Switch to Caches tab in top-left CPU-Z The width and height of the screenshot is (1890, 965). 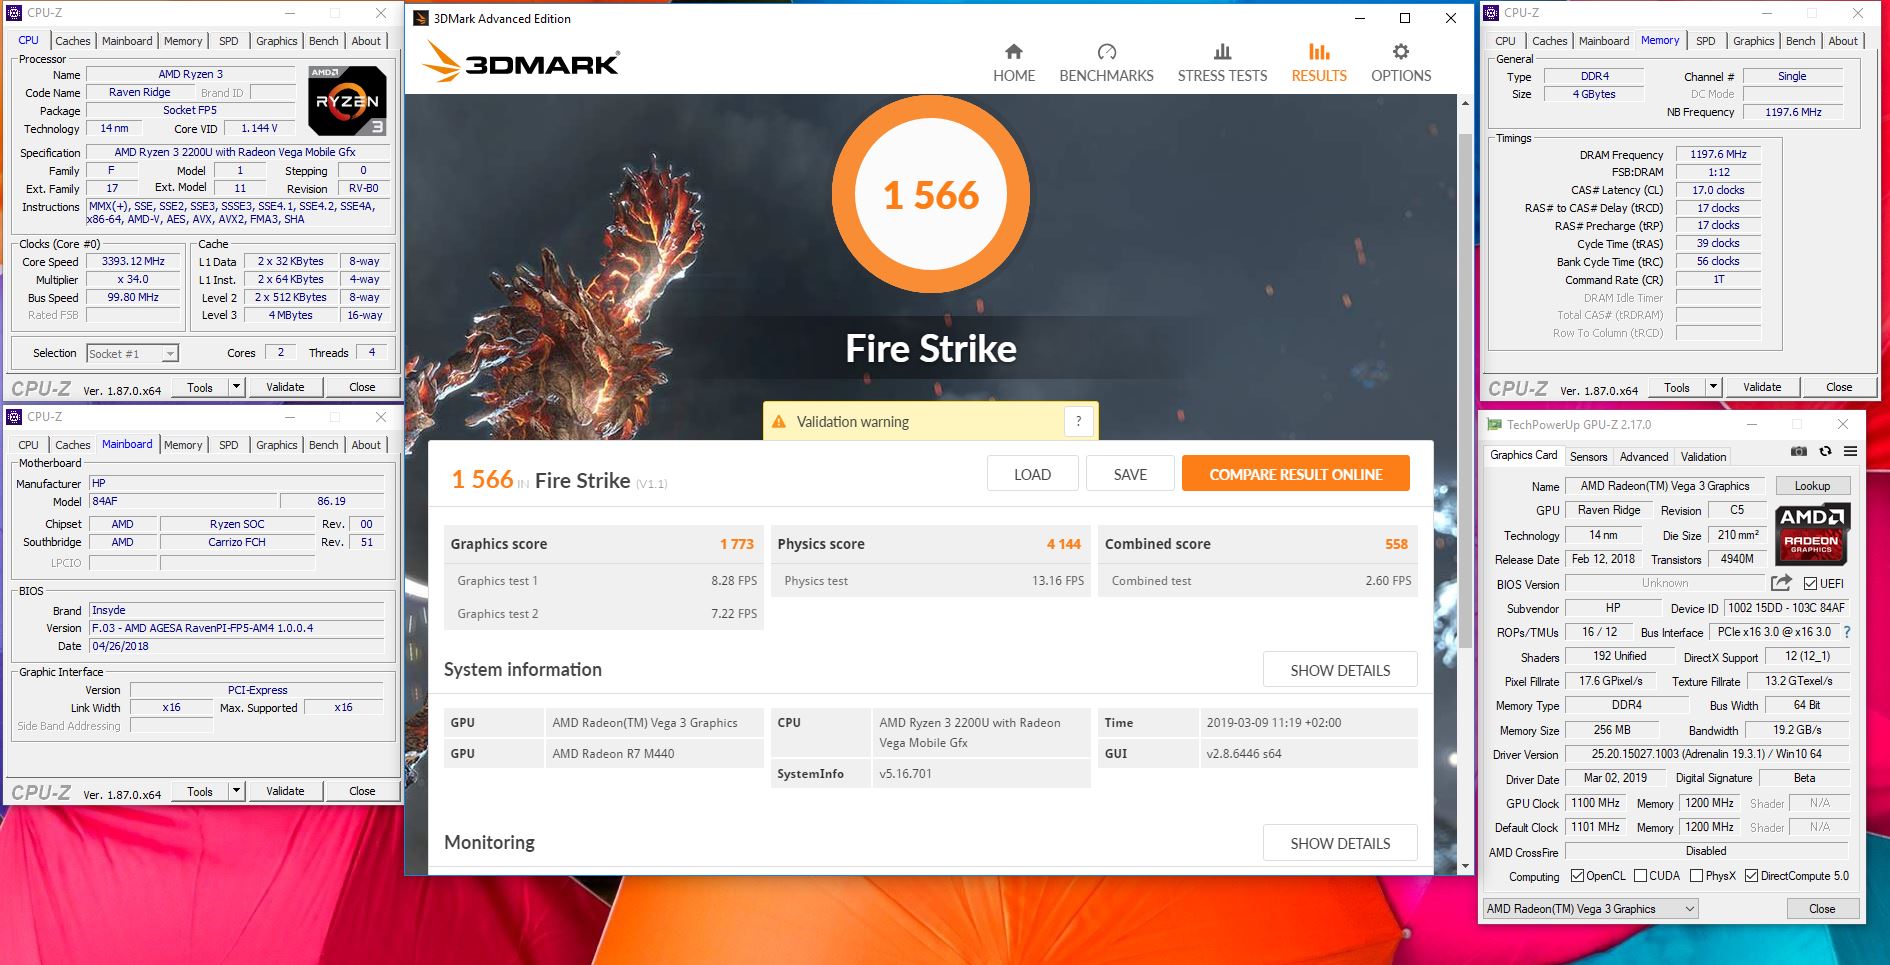[72, 41]
